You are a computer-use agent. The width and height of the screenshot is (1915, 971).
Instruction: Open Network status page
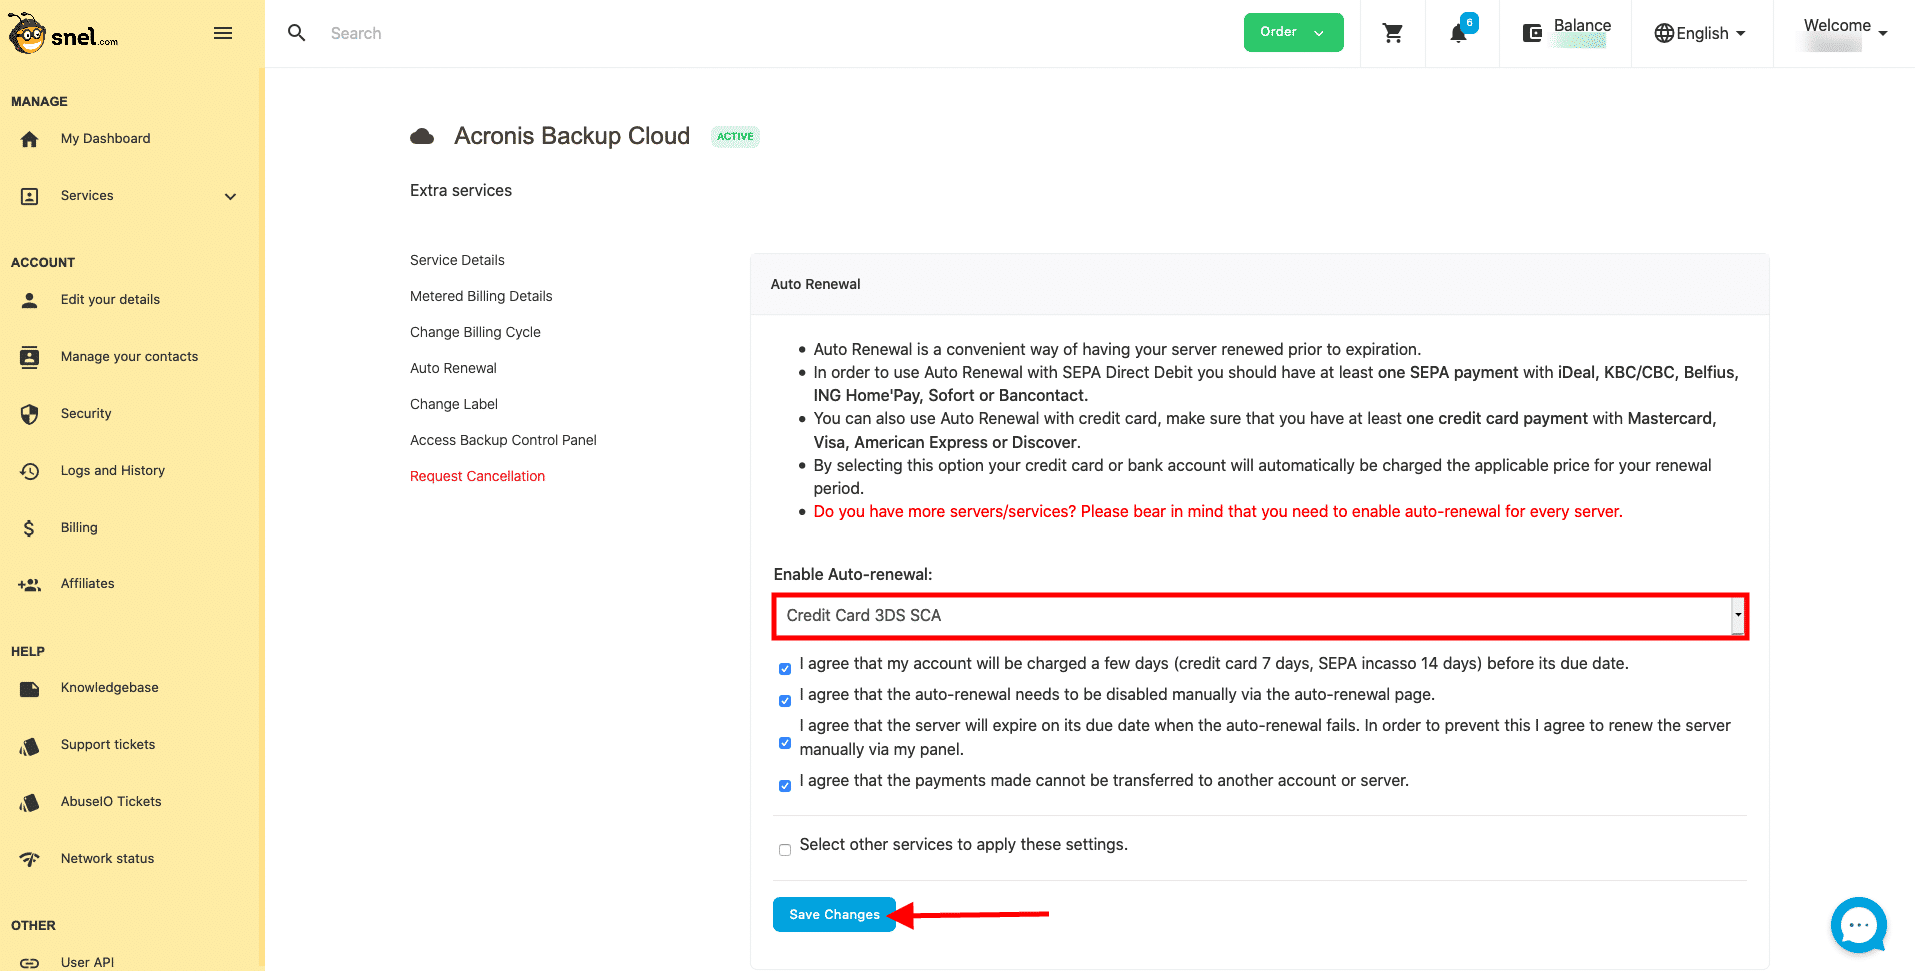click(107, 859)
